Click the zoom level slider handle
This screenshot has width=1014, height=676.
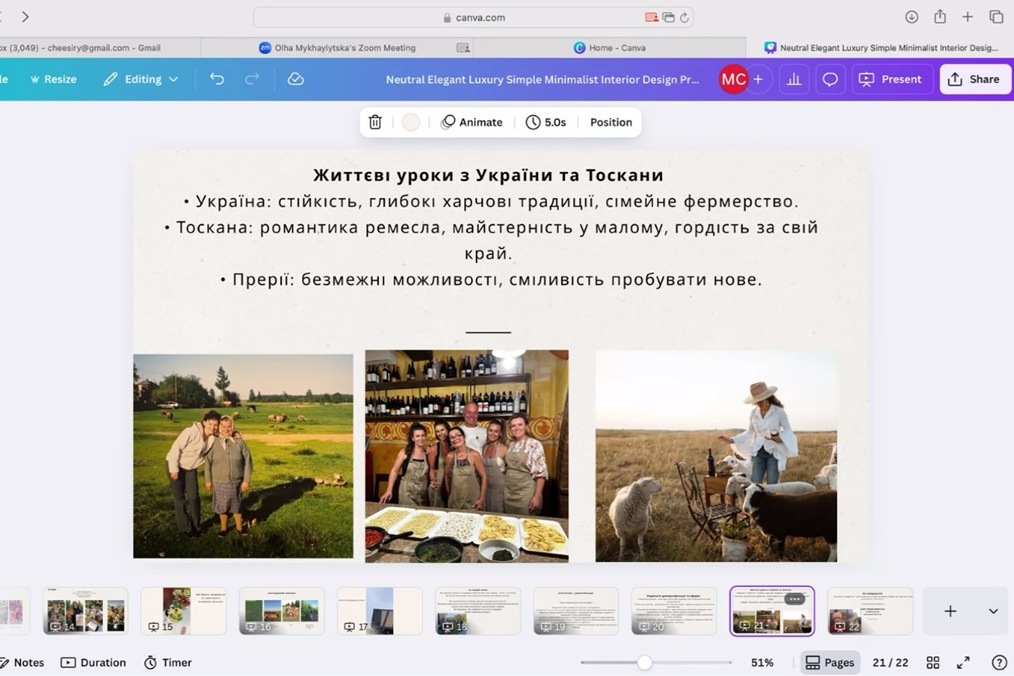point(645,662)
